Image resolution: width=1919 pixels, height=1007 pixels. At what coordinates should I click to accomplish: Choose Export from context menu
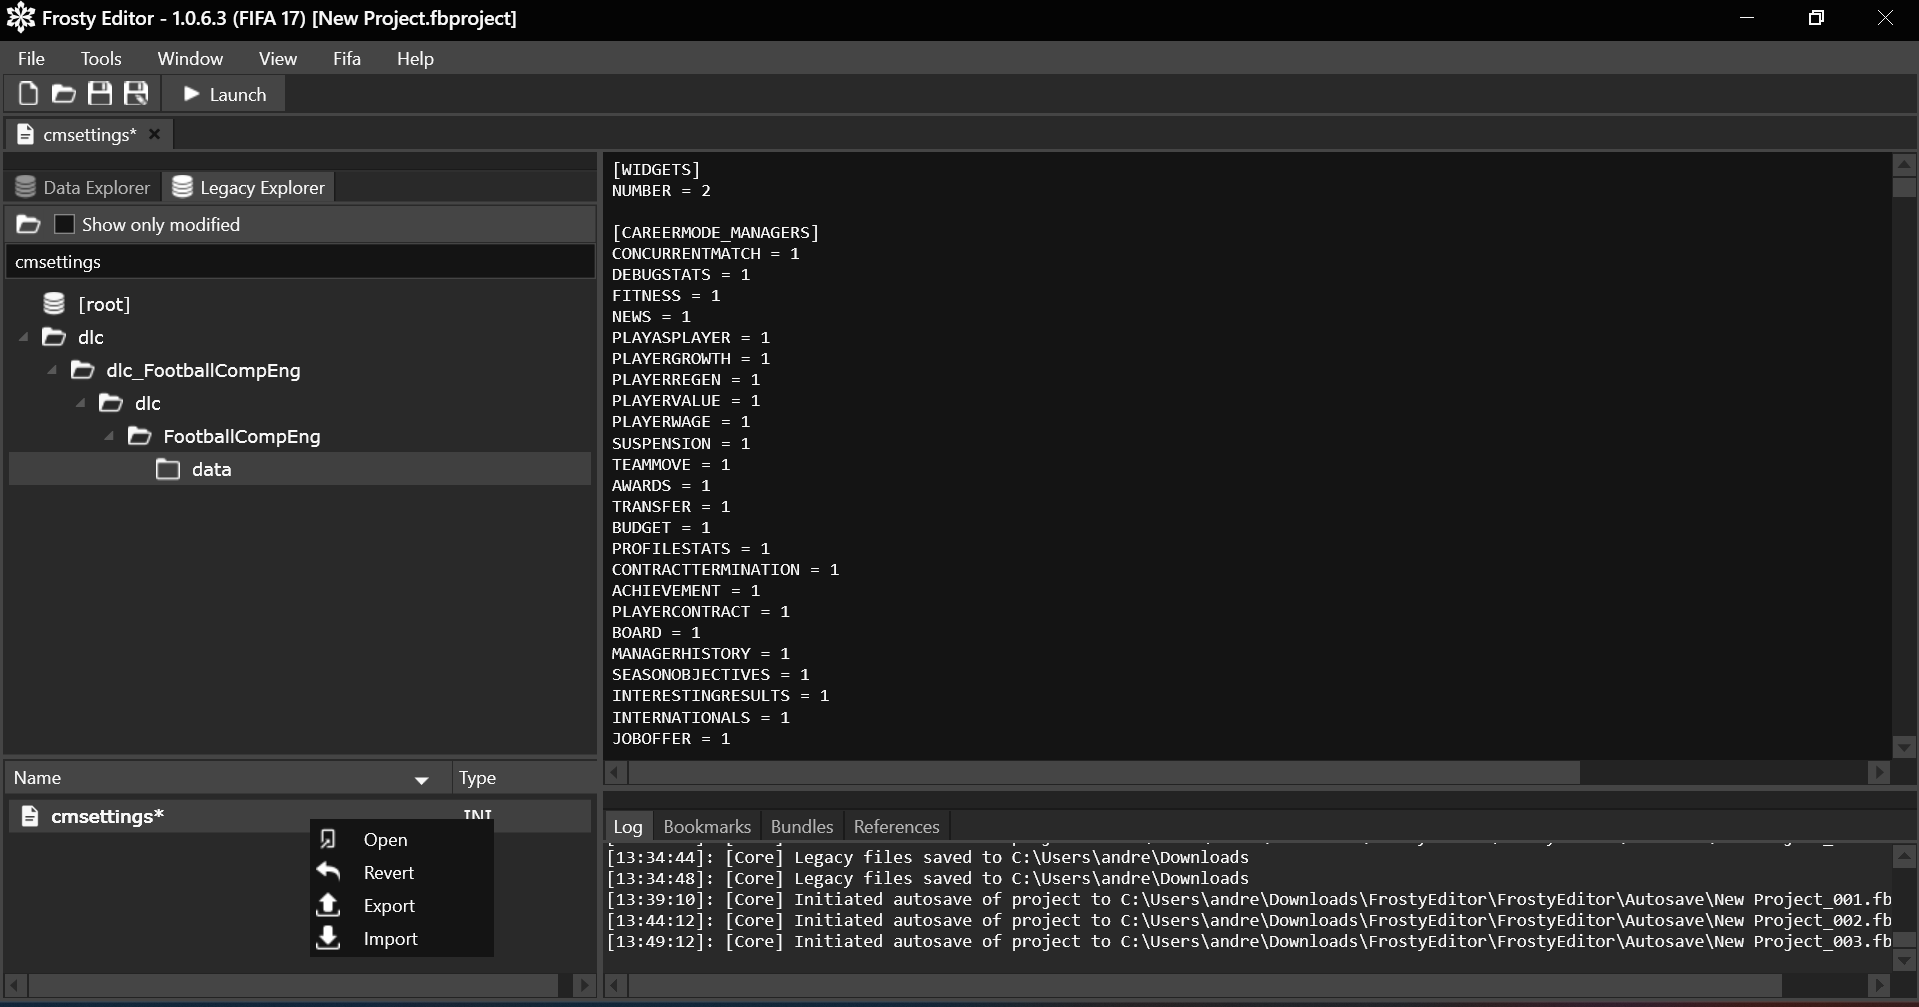coord(388,906)
